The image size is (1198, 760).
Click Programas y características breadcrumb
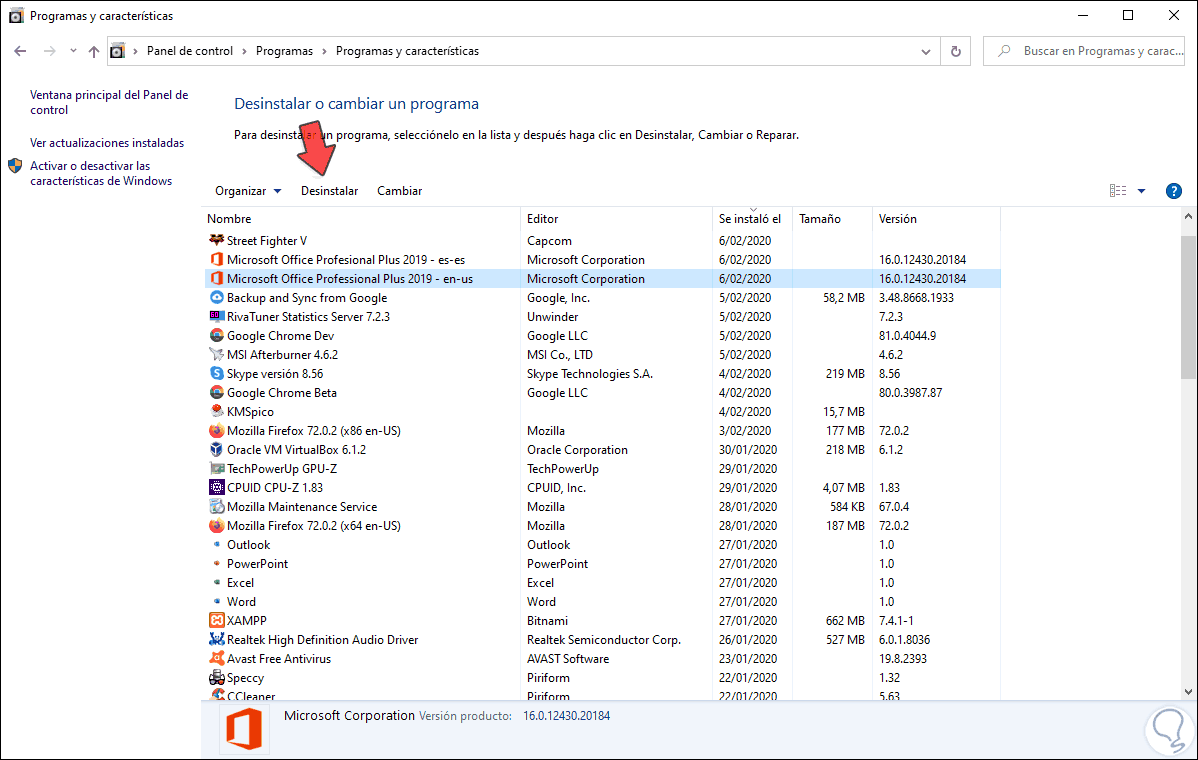[407, 51]
